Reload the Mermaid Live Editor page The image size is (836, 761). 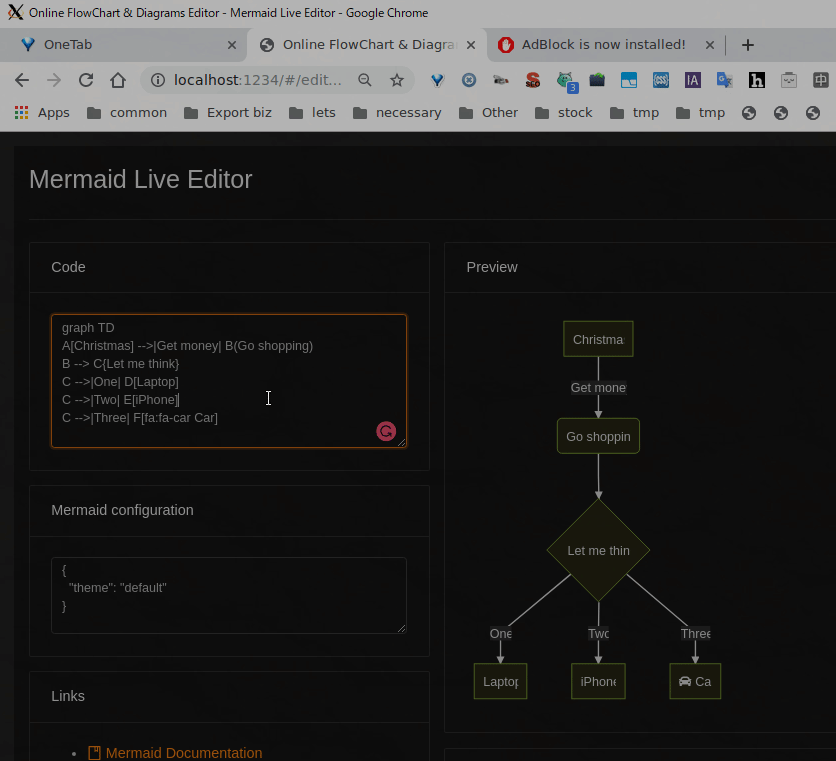pyautogui.click(x=86, y=80)
